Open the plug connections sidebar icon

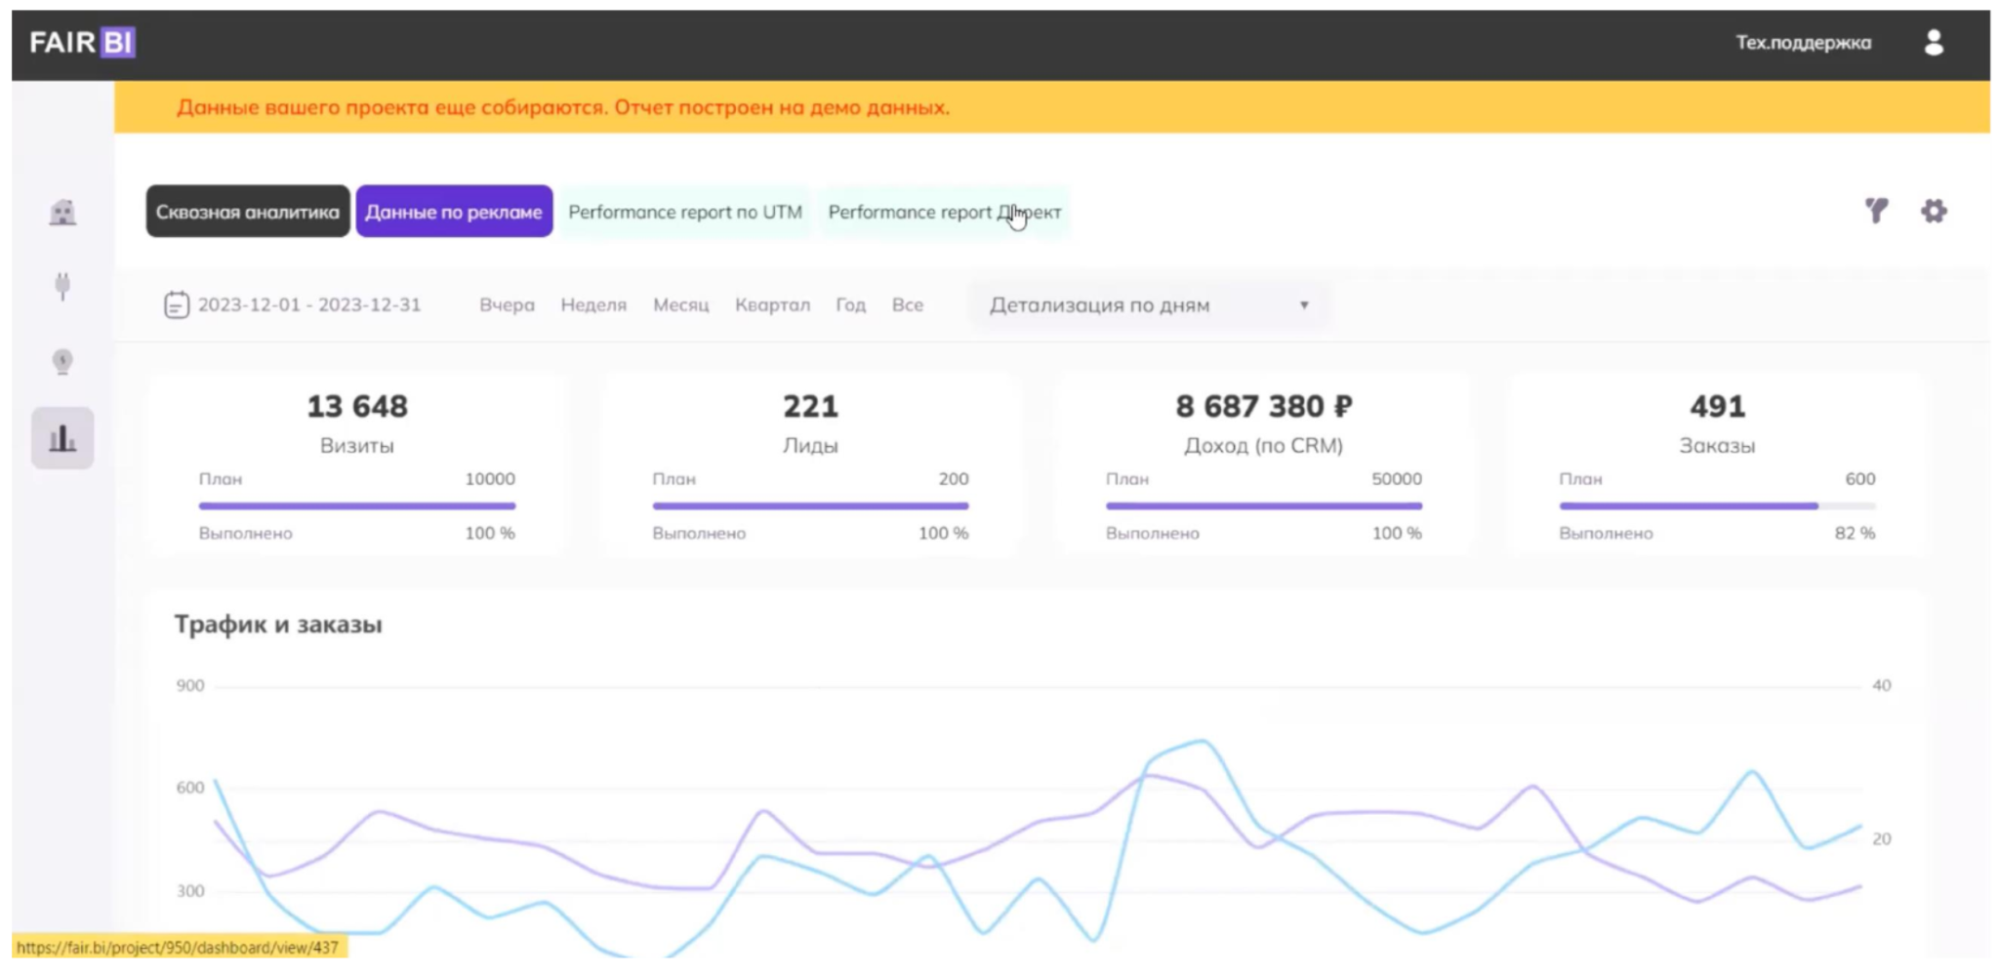(x=62, y=286)
